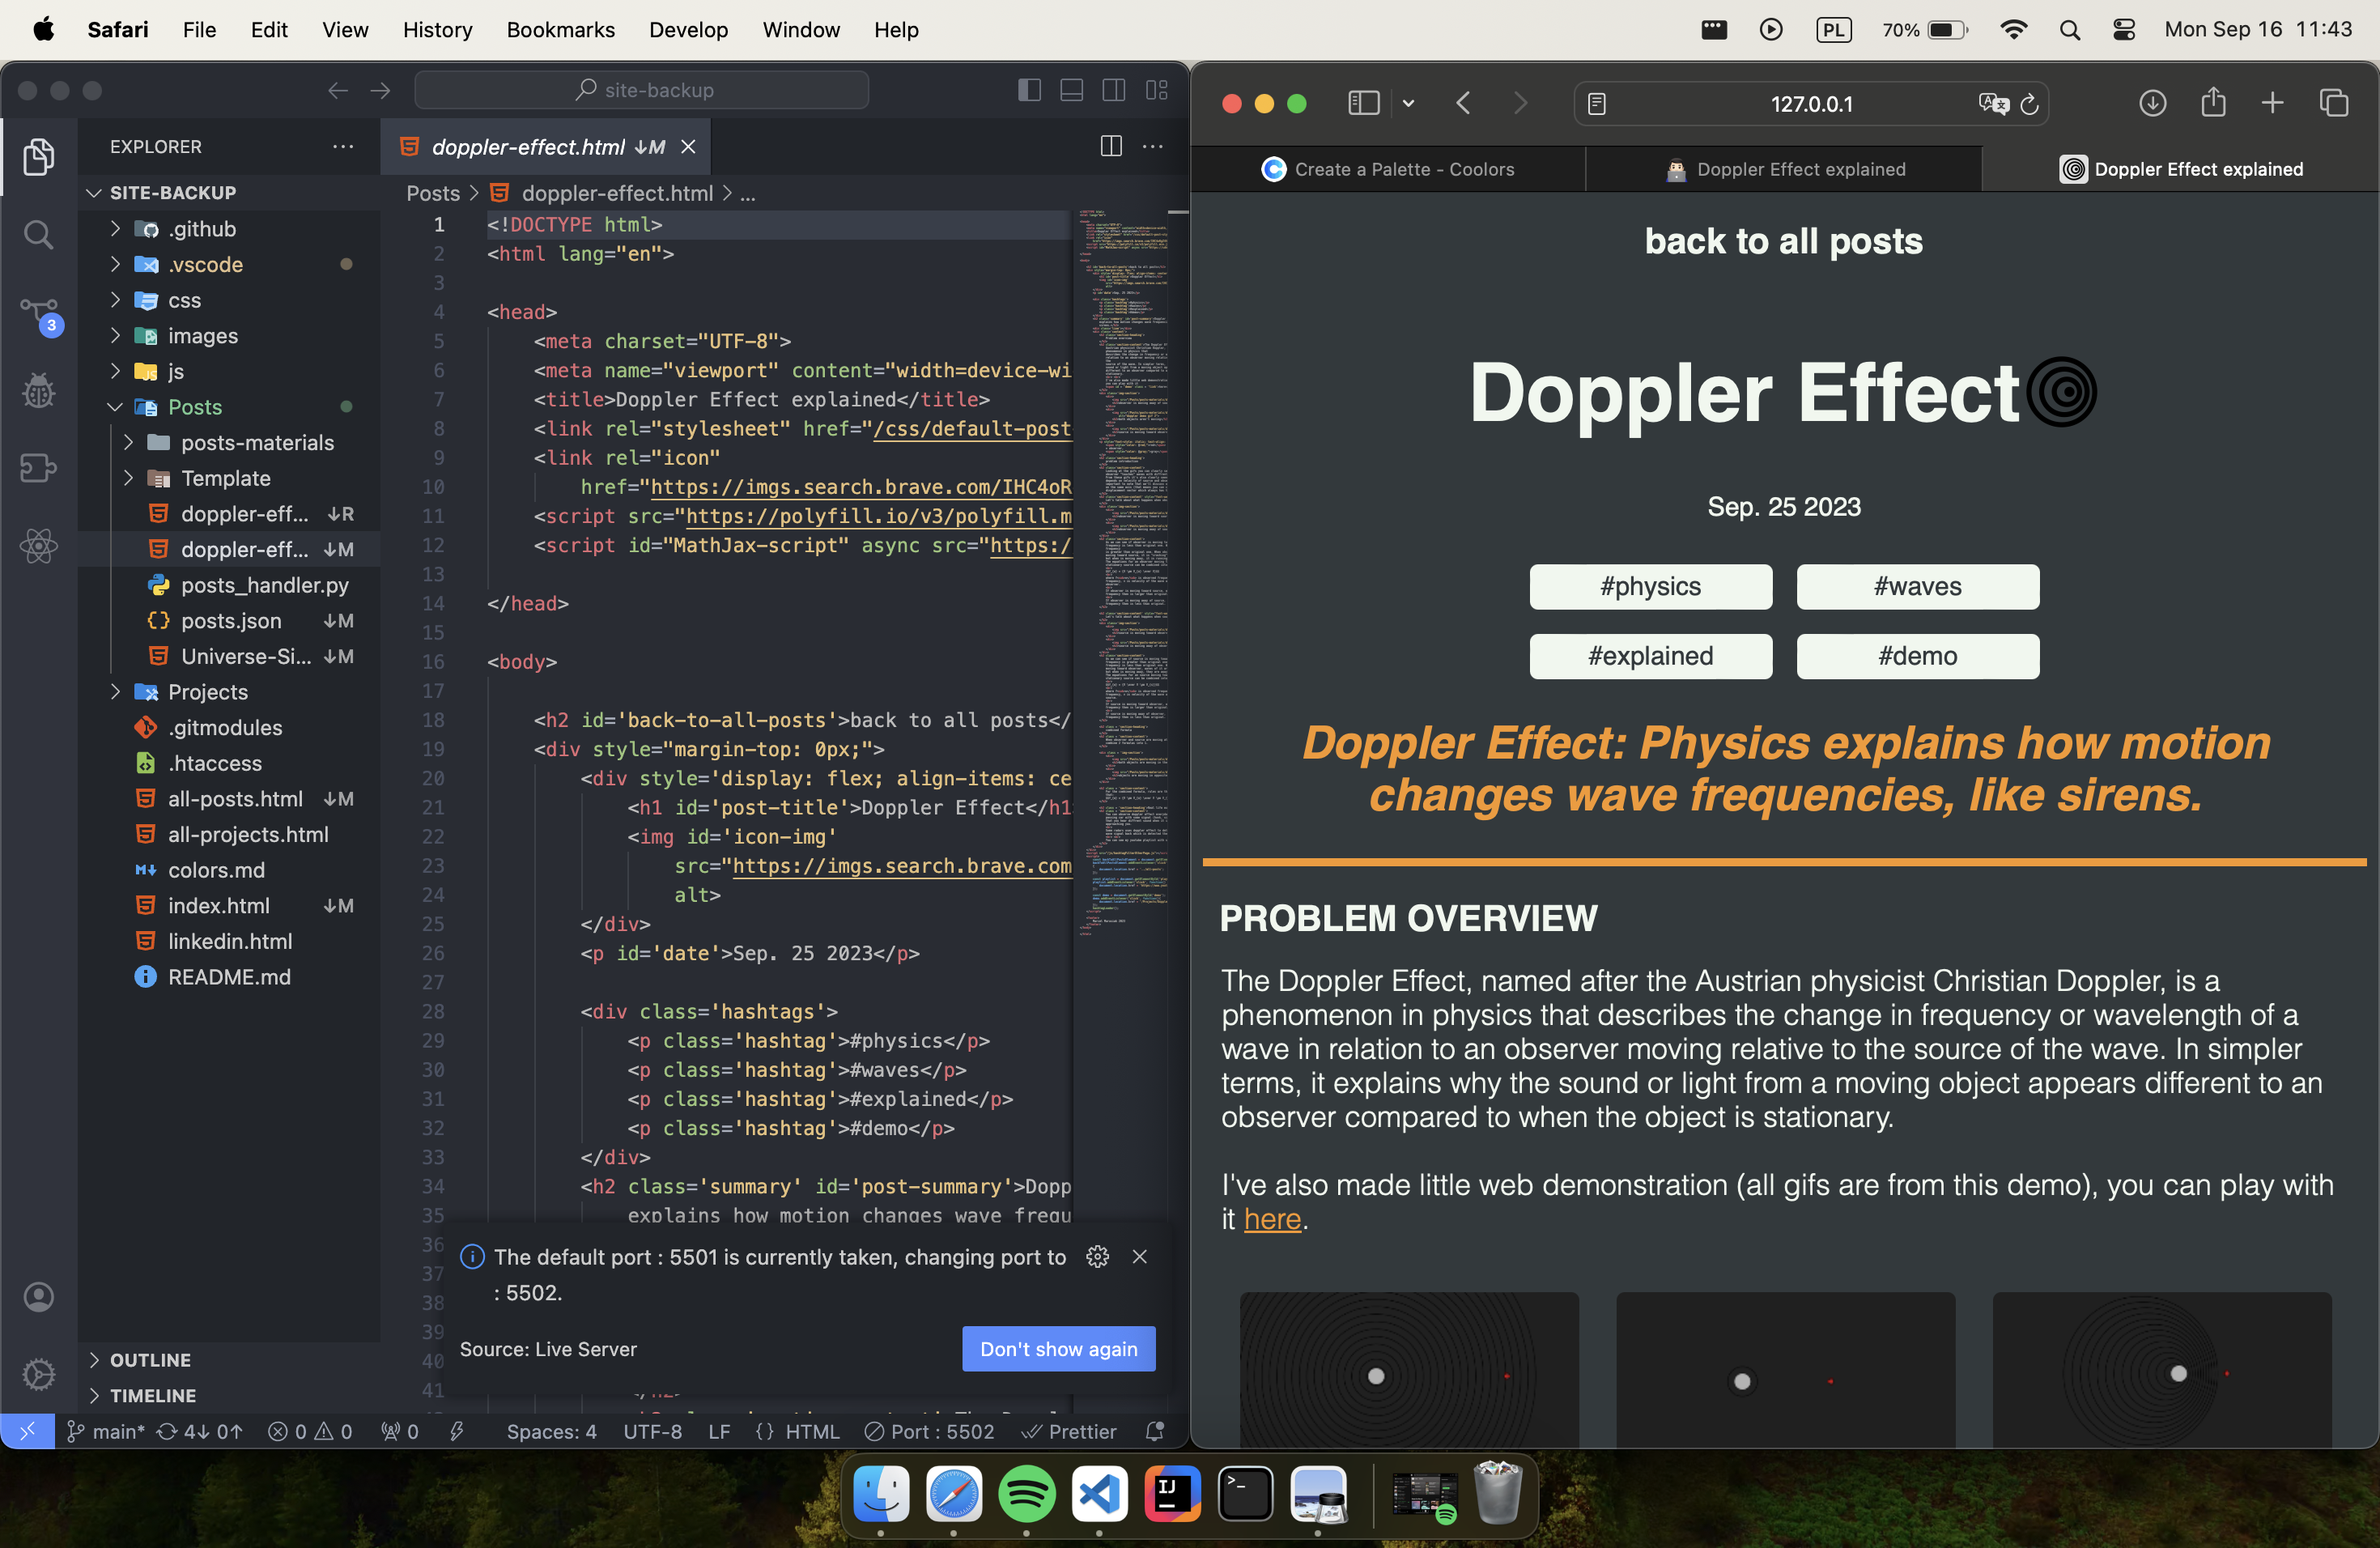Open Safari tab group dropdown arrow
This screenshot has width=2380, height=1548.
[x=1408, y=103]
